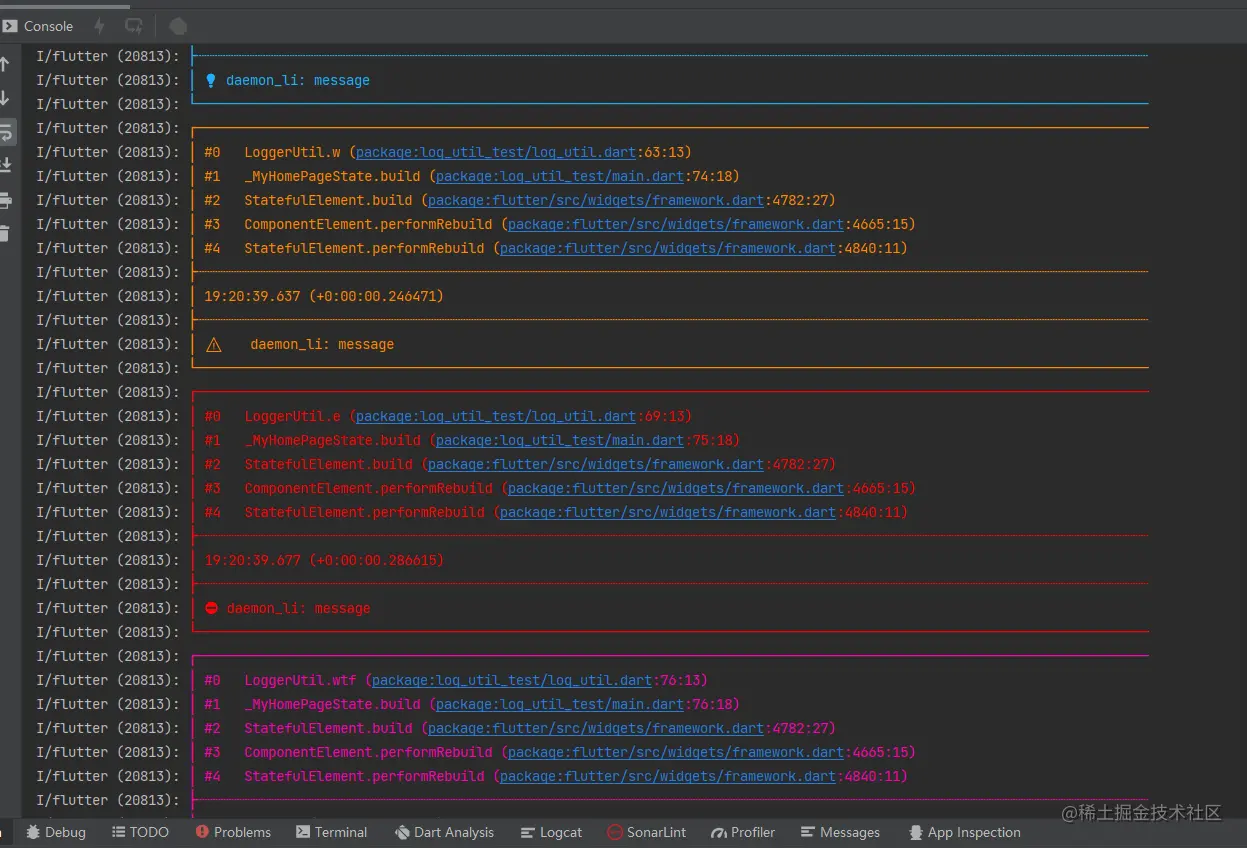The width and height of the screenshot is (1247, 848).
Task: Open DevTools hexagon icon in console toolbar
Action: click(177, 26)
